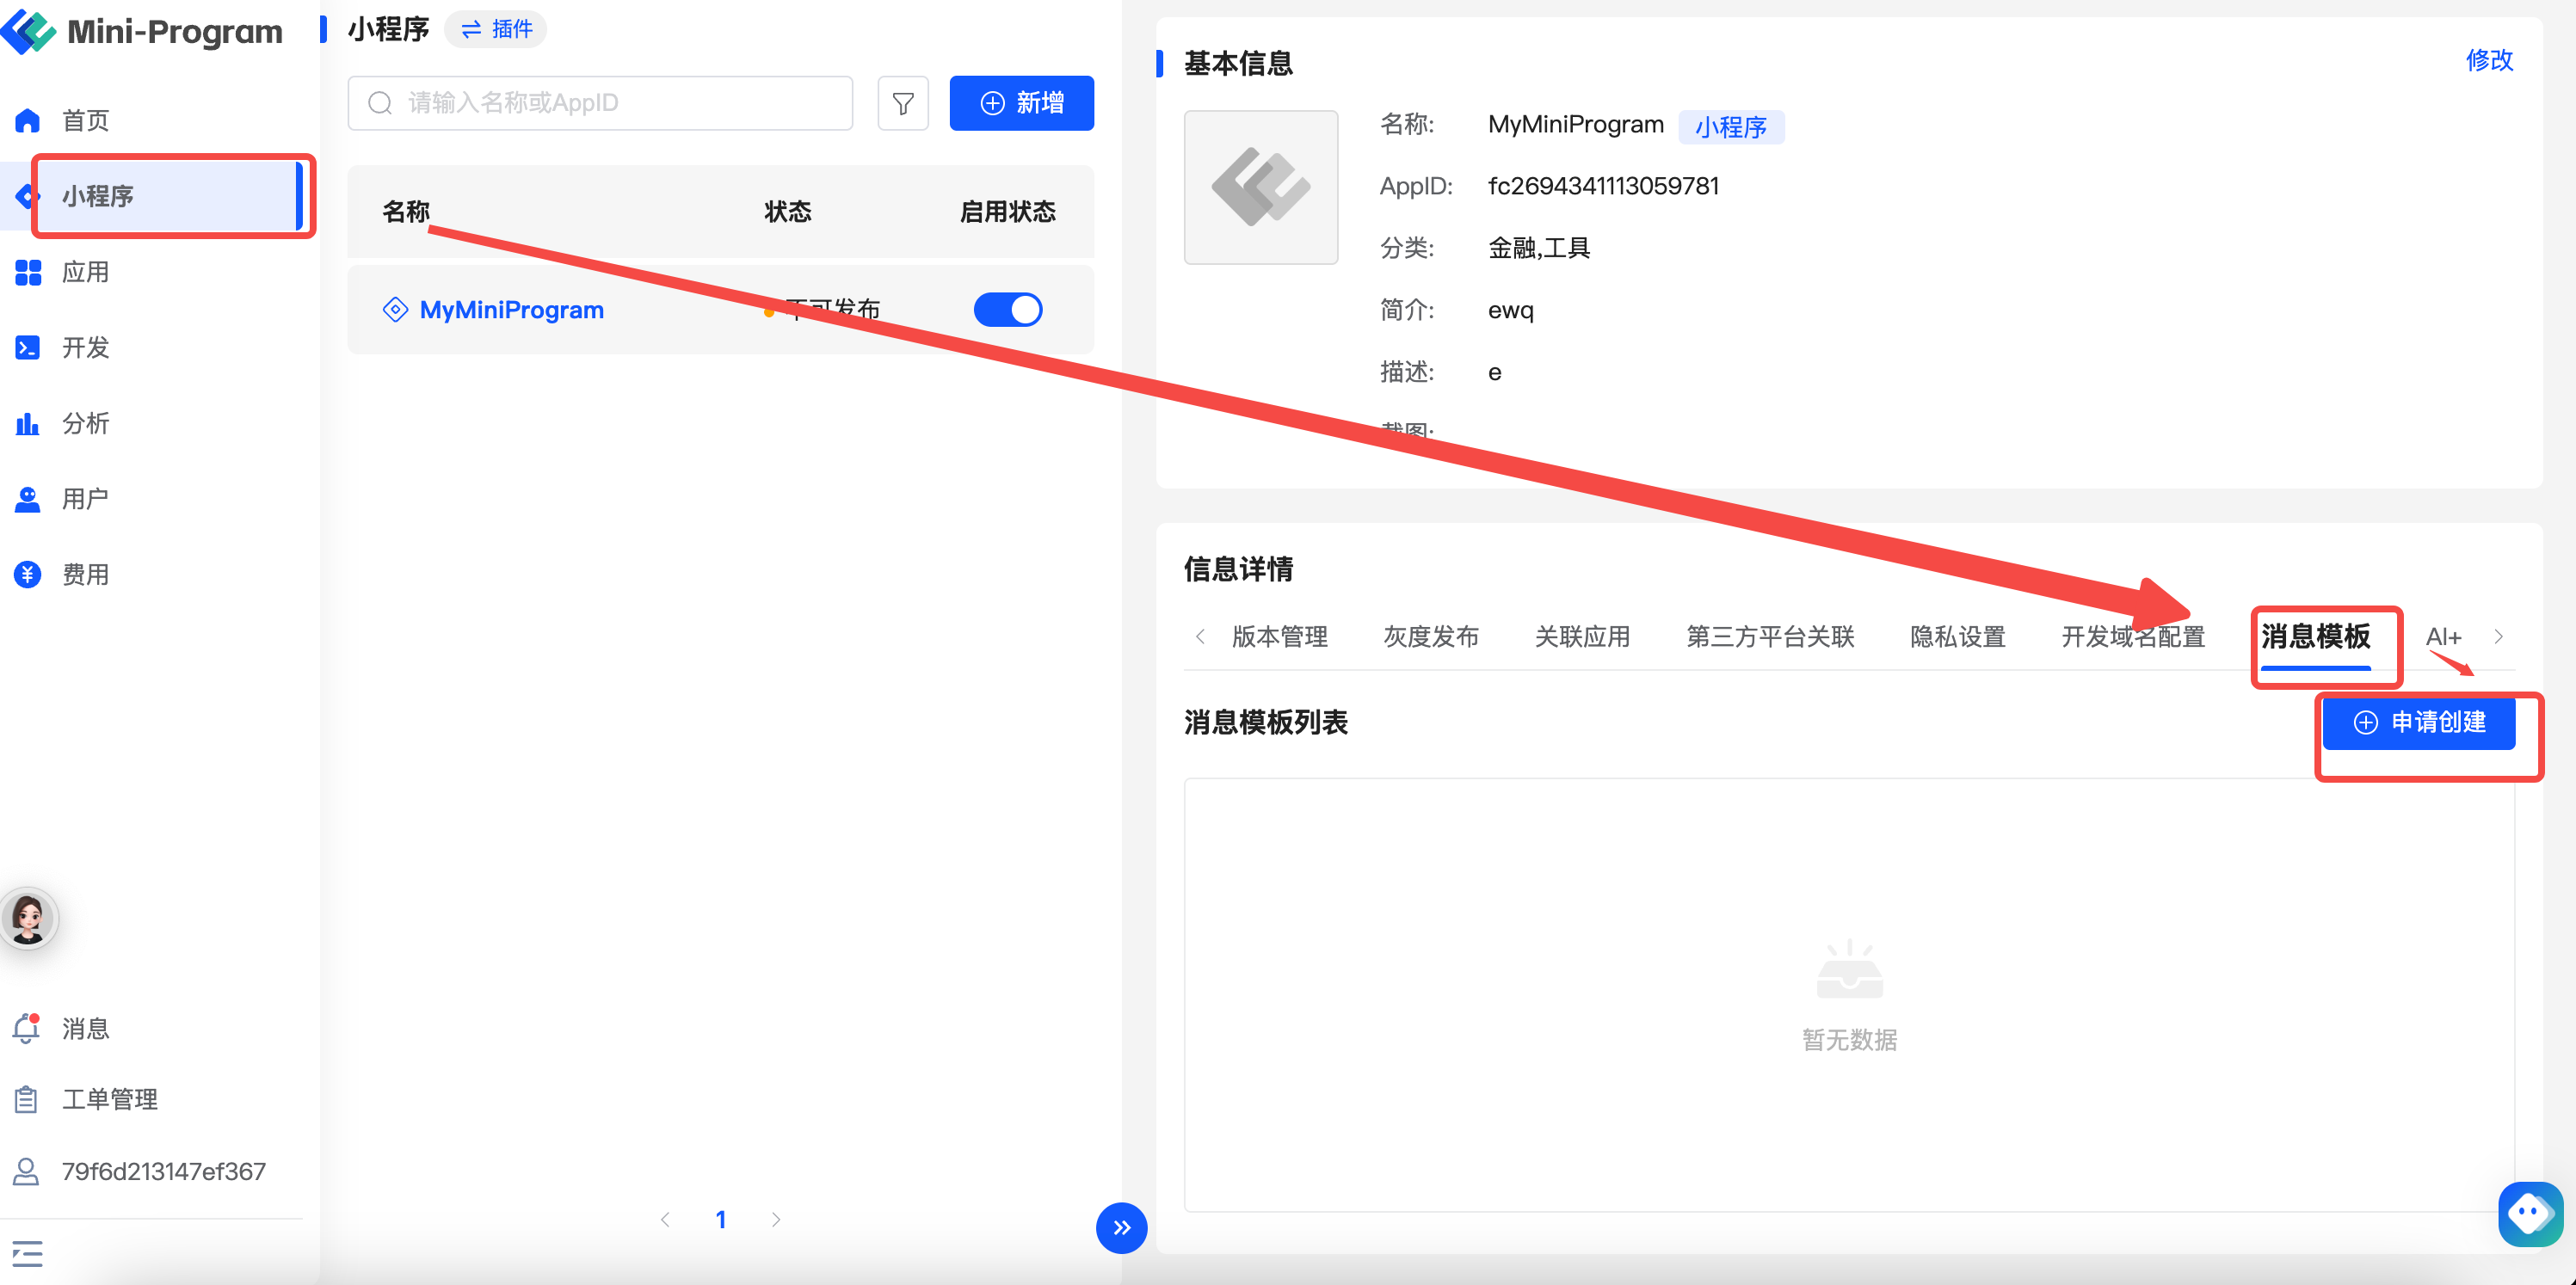Image resolution: width=2576 pixels, height=1285 pixels.
Task: Click the home icon in sidebar
Action: [28, 121]
